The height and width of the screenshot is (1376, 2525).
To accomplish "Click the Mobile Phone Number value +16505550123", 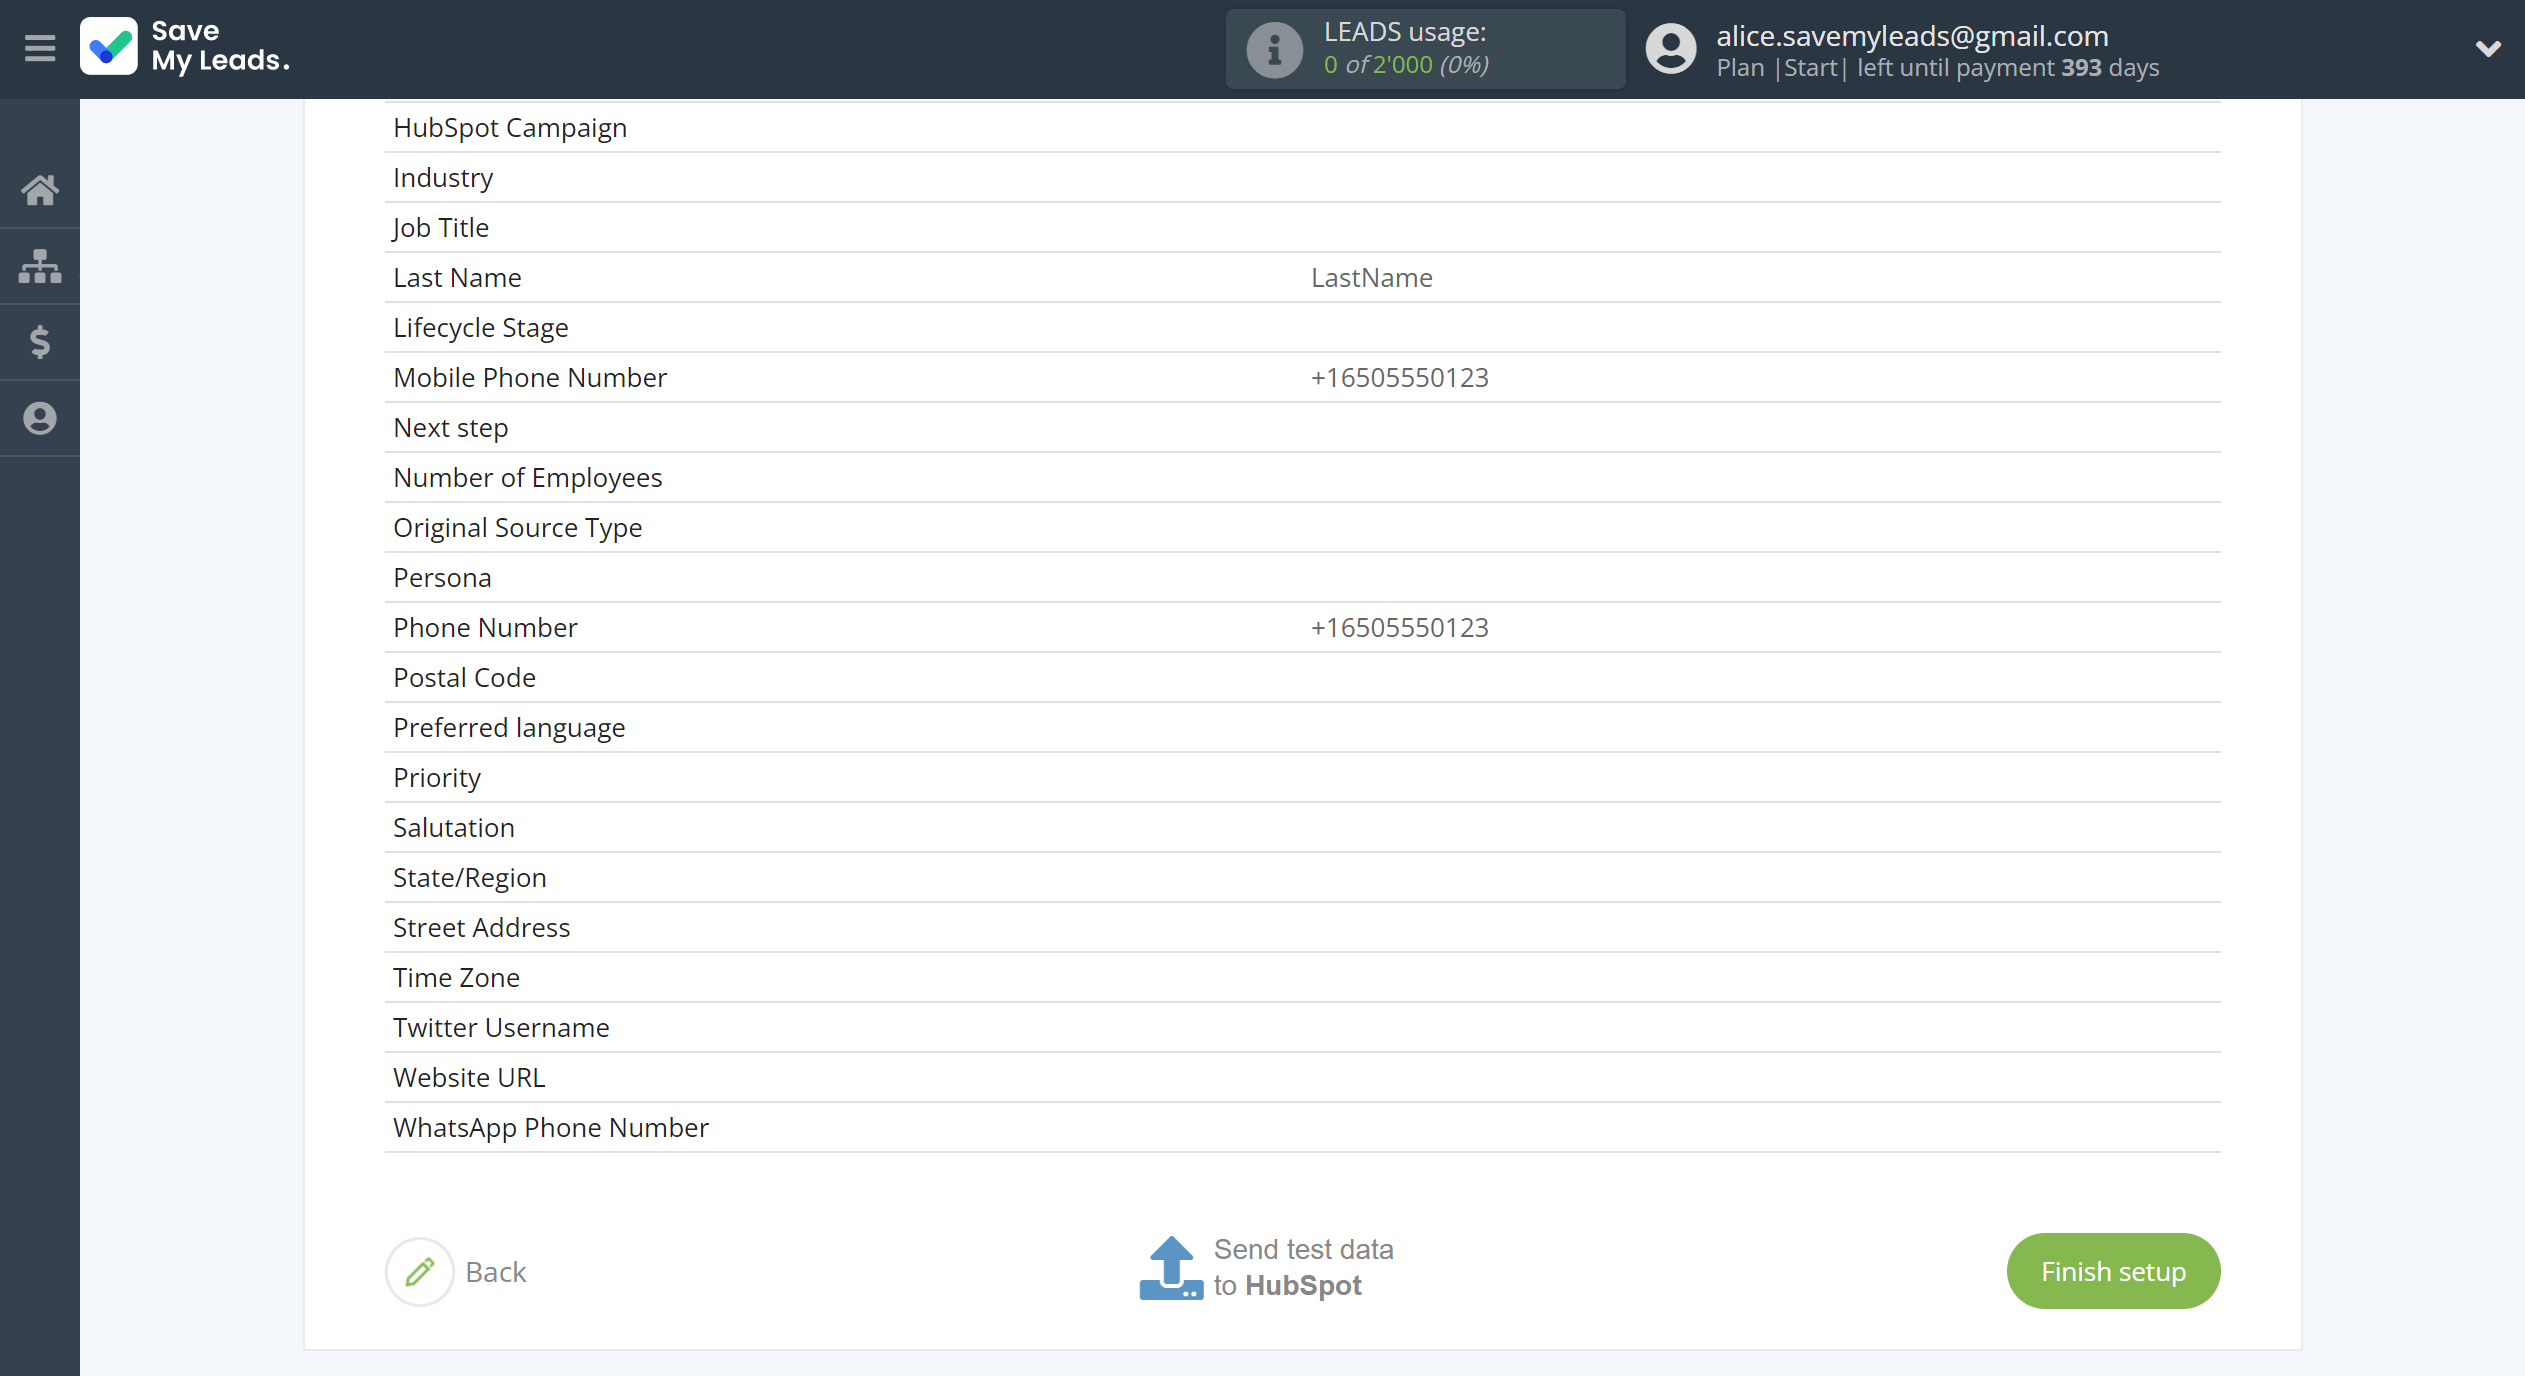I will coord(1399,377).
